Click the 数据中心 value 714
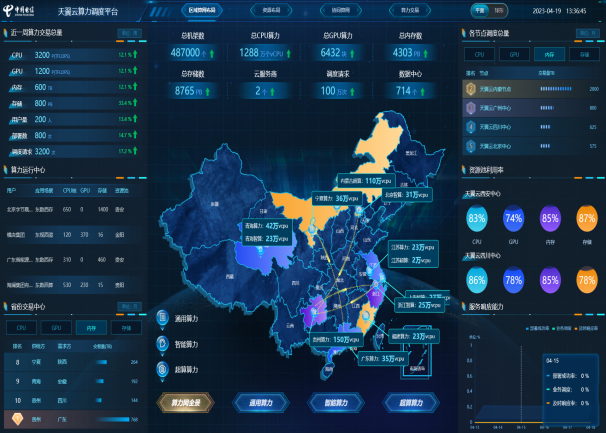The width and height of the screenshot is (606, 433). point(403,91)
